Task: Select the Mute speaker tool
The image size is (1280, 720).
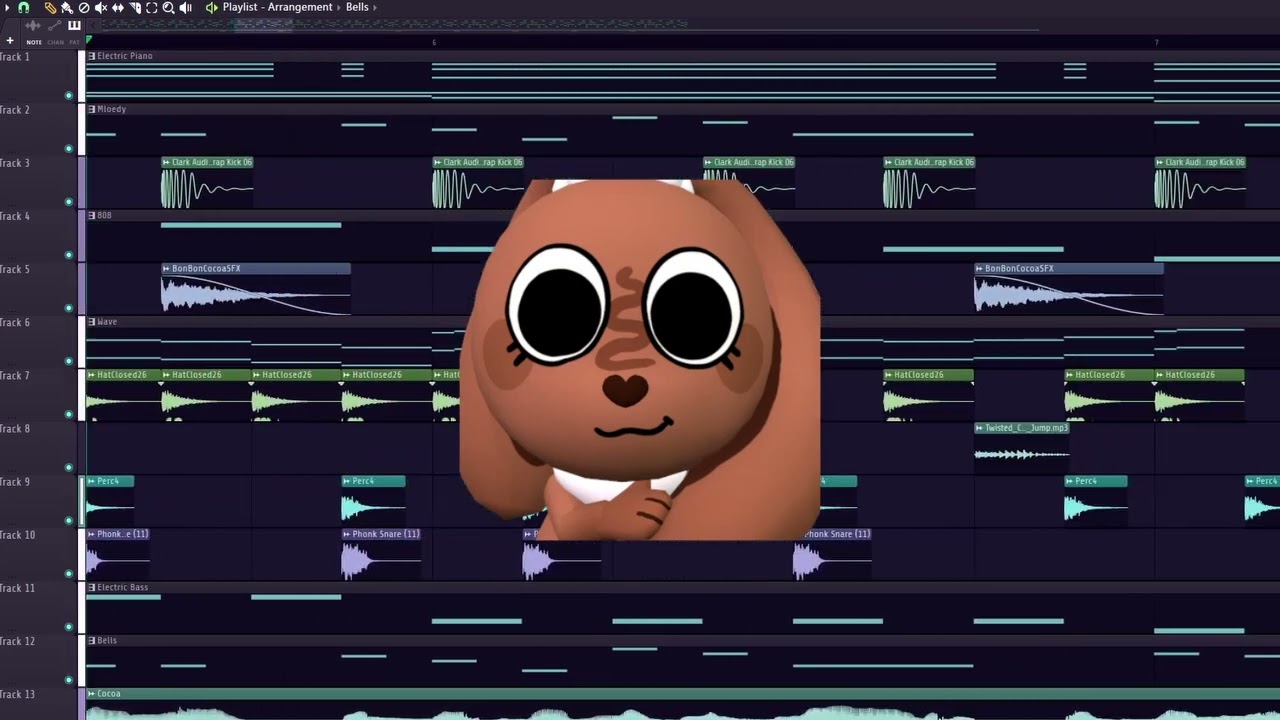Action: pos(101,8)
